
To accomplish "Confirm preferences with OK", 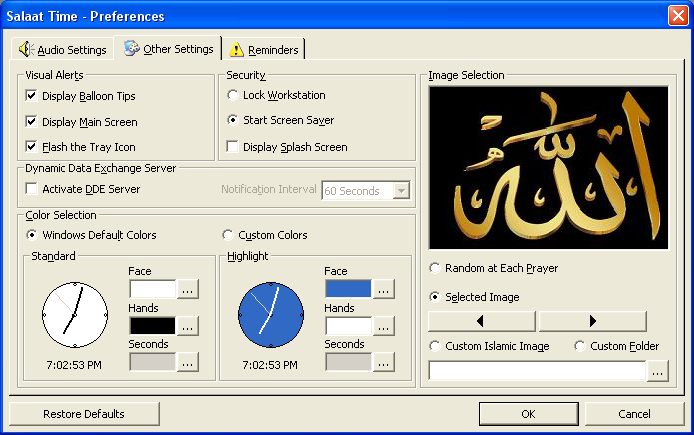I will point(528,414).
